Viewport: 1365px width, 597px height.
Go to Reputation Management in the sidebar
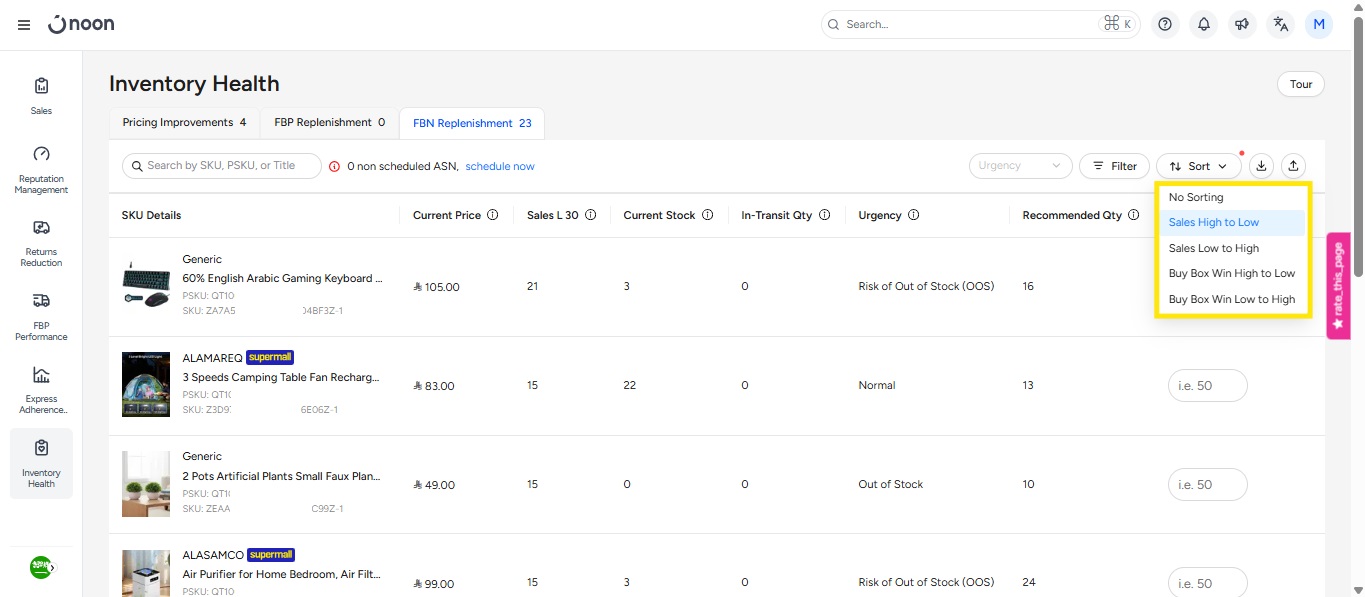coord(41,168)
